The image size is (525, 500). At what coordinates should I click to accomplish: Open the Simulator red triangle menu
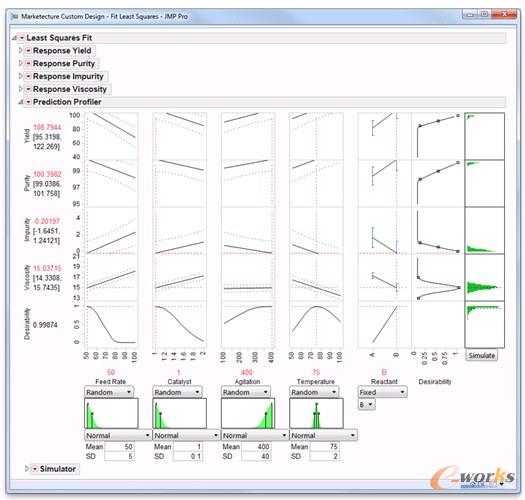point(35,469)
